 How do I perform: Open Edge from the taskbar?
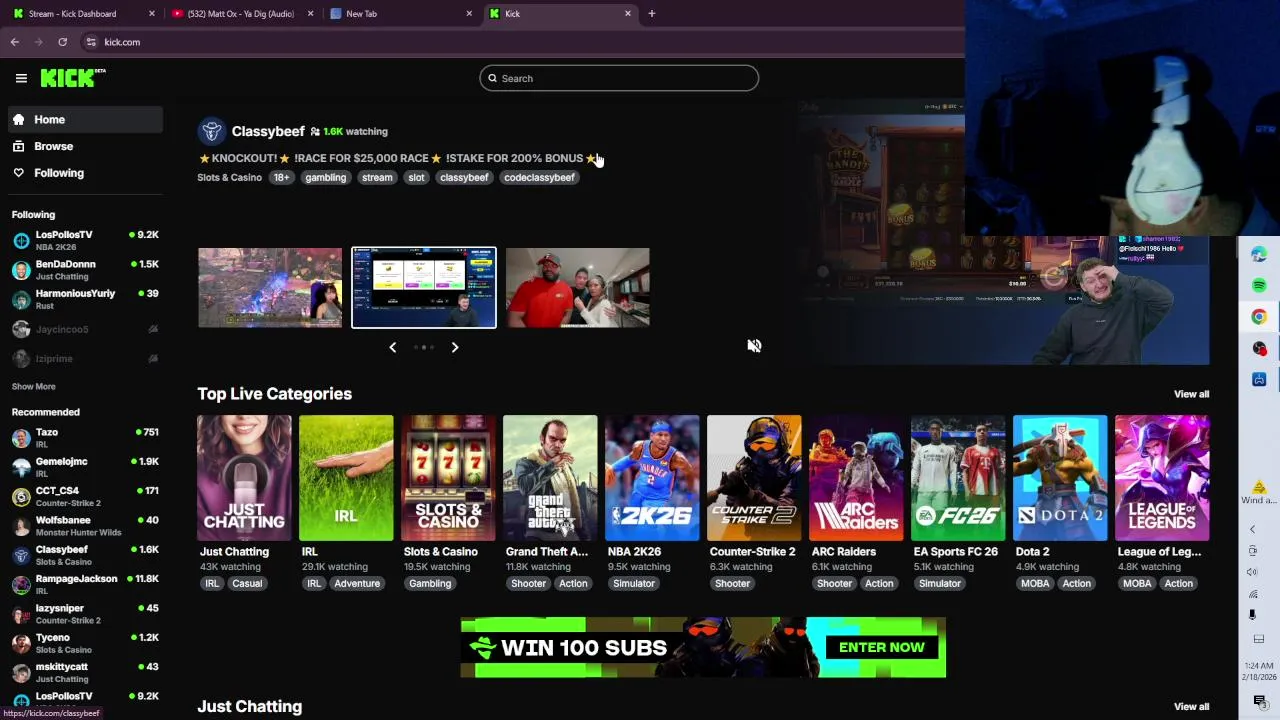pos(1259,255)
